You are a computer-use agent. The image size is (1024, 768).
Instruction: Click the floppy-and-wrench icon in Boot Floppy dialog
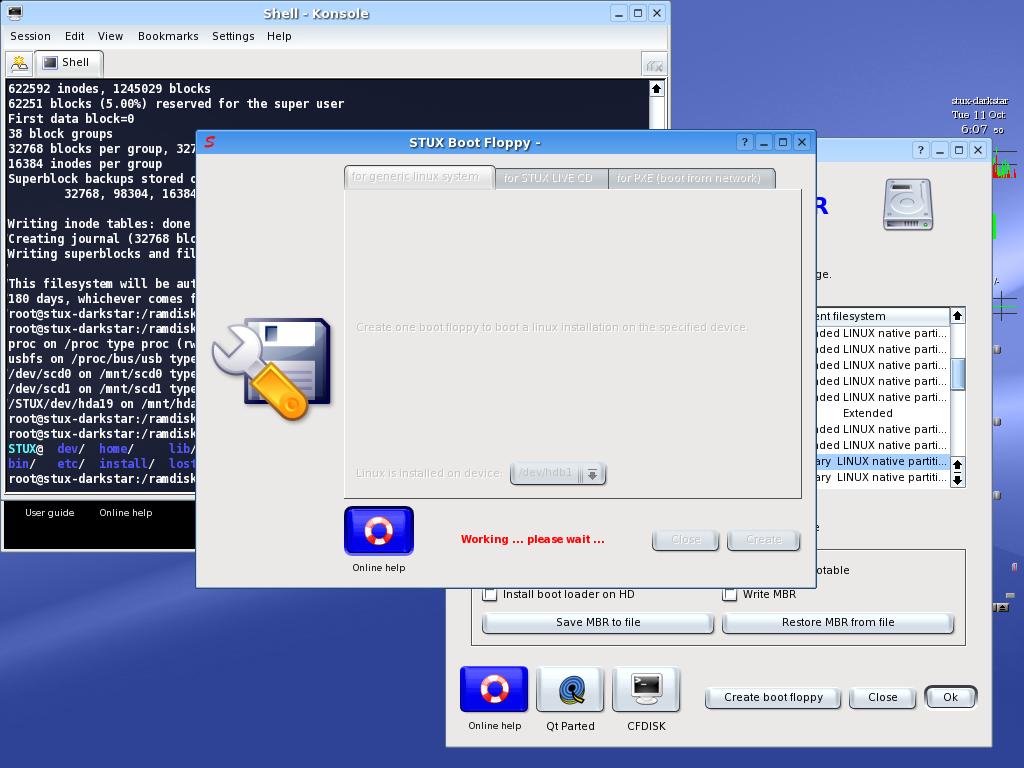tap(271, 368)
